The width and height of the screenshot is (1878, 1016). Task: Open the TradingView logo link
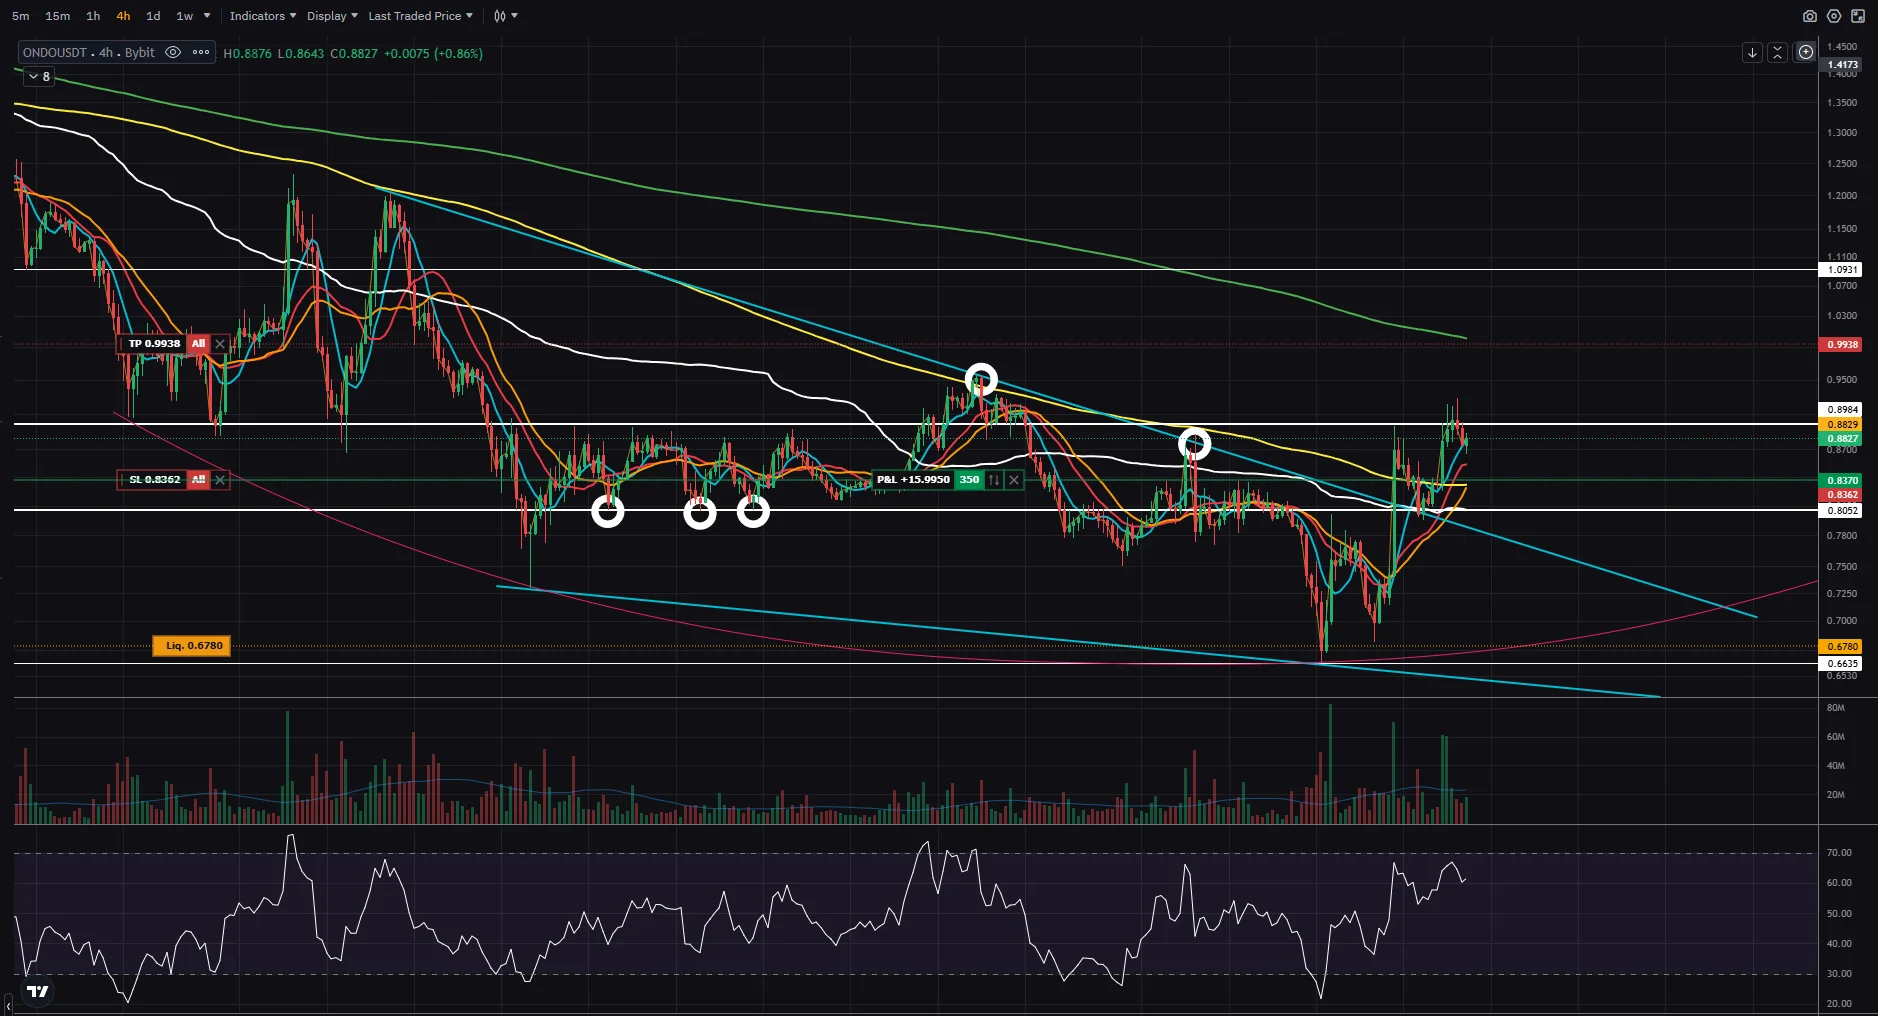[x=37, y=991]
